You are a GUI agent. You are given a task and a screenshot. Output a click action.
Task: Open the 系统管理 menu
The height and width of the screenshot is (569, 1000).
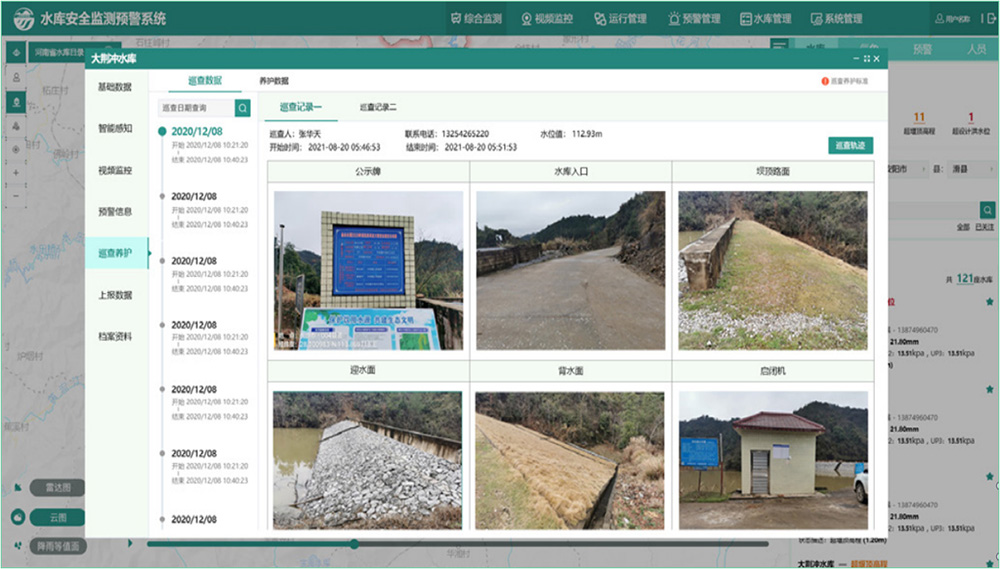point(836,18)
